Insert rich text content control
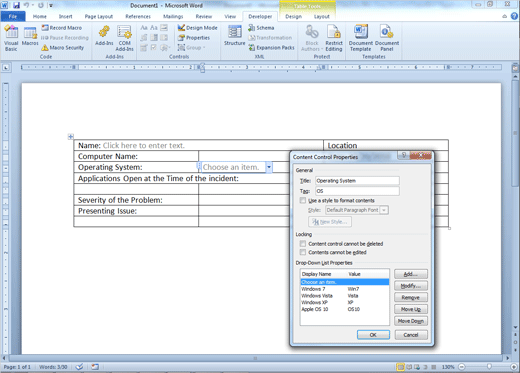This screenshot has width=520, height=373. tap(144, 28)
